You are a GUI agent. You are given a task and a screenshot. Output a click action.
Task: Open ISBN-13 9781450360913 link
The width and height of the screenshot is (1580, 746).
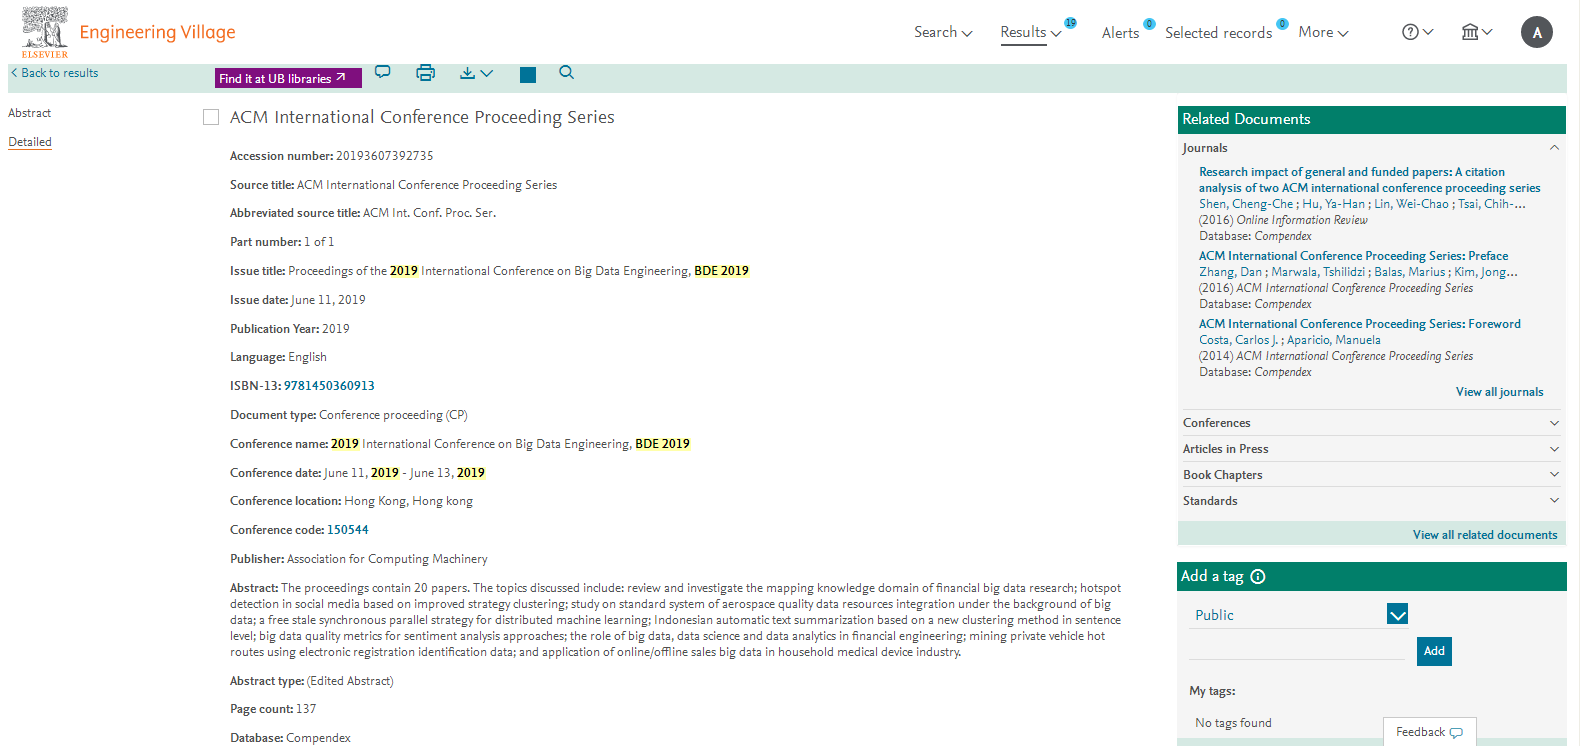click(329, 386)
